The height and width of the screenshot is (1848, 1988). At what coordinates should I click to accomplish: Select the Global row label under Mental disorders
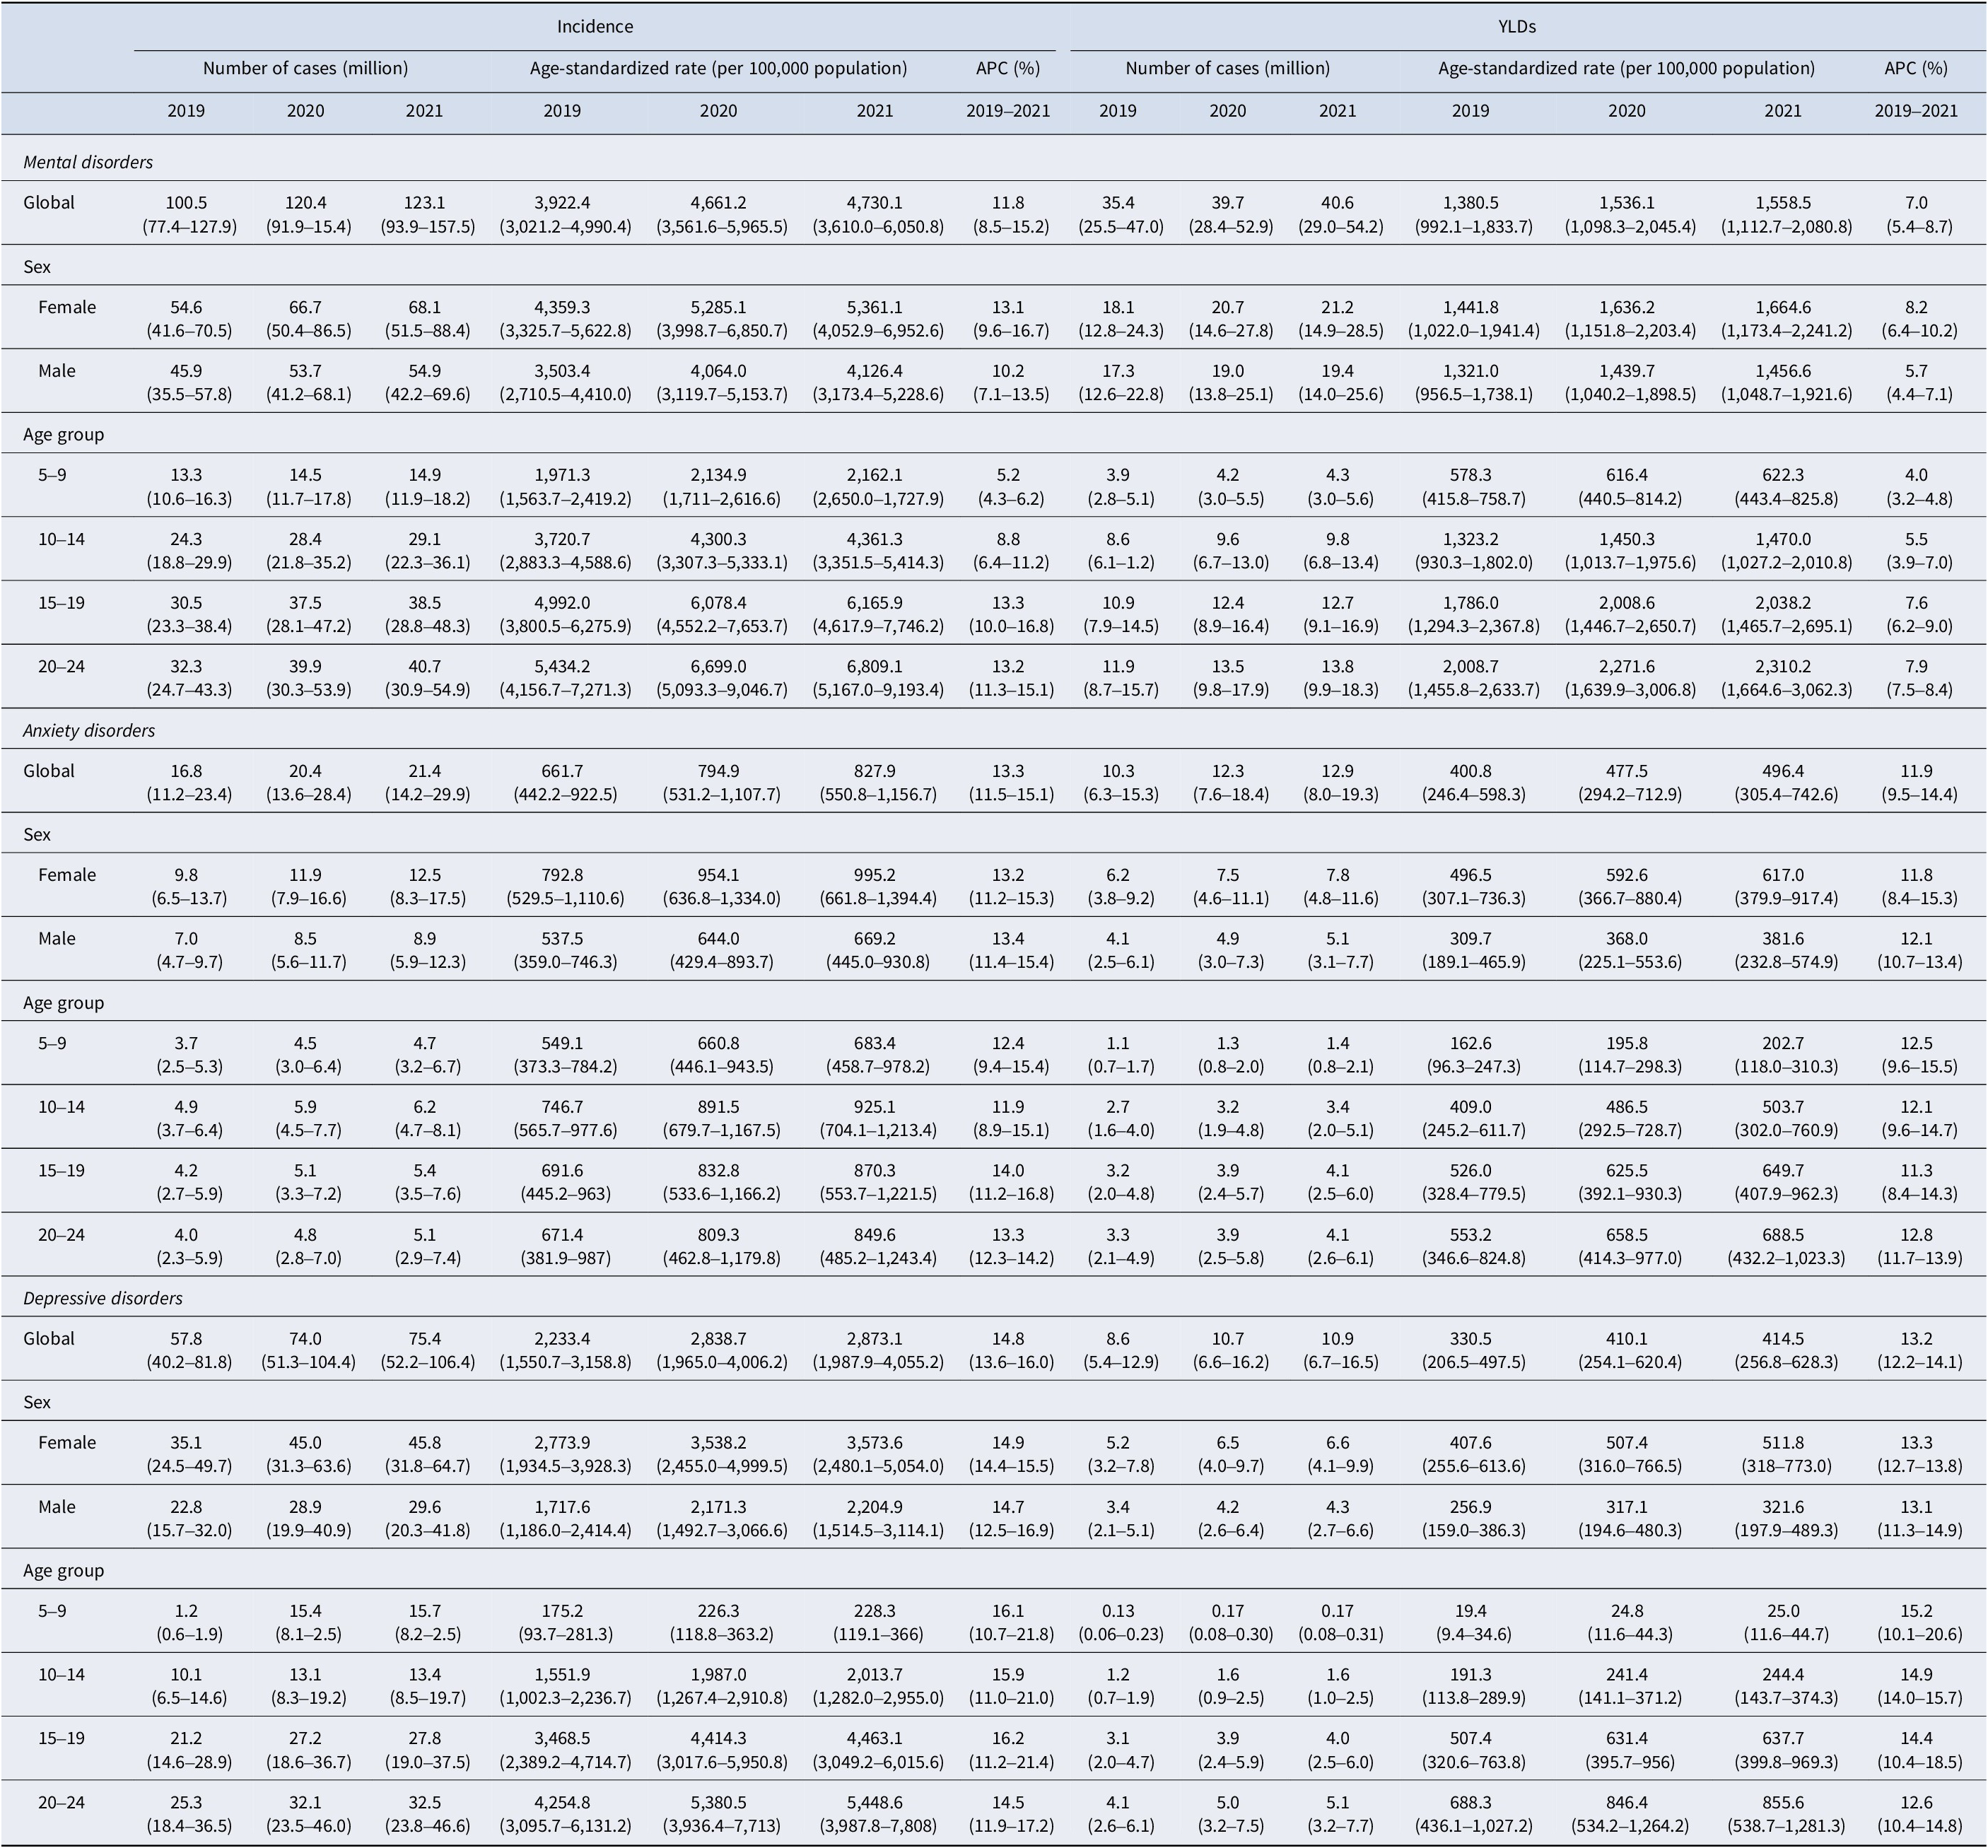(49, 203)
